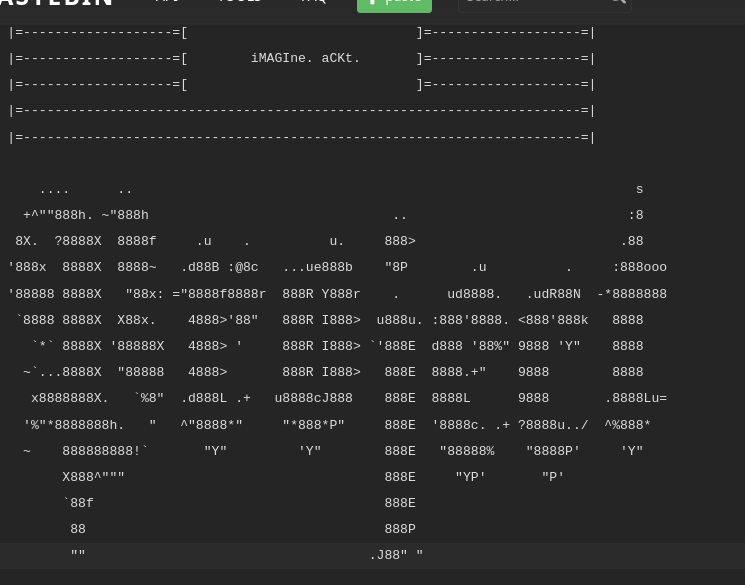Image resolution: width=745 pixels, height=585 pixels.
Task: Click the '888888888!`' text fragment
Action: (x=105, y=451)
